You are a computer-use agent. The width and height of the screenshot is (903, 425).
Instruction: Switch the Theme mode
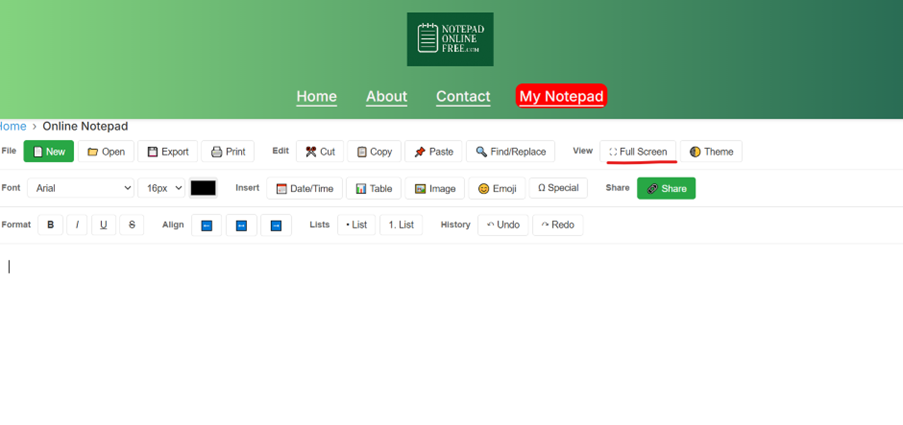[711, 152]
